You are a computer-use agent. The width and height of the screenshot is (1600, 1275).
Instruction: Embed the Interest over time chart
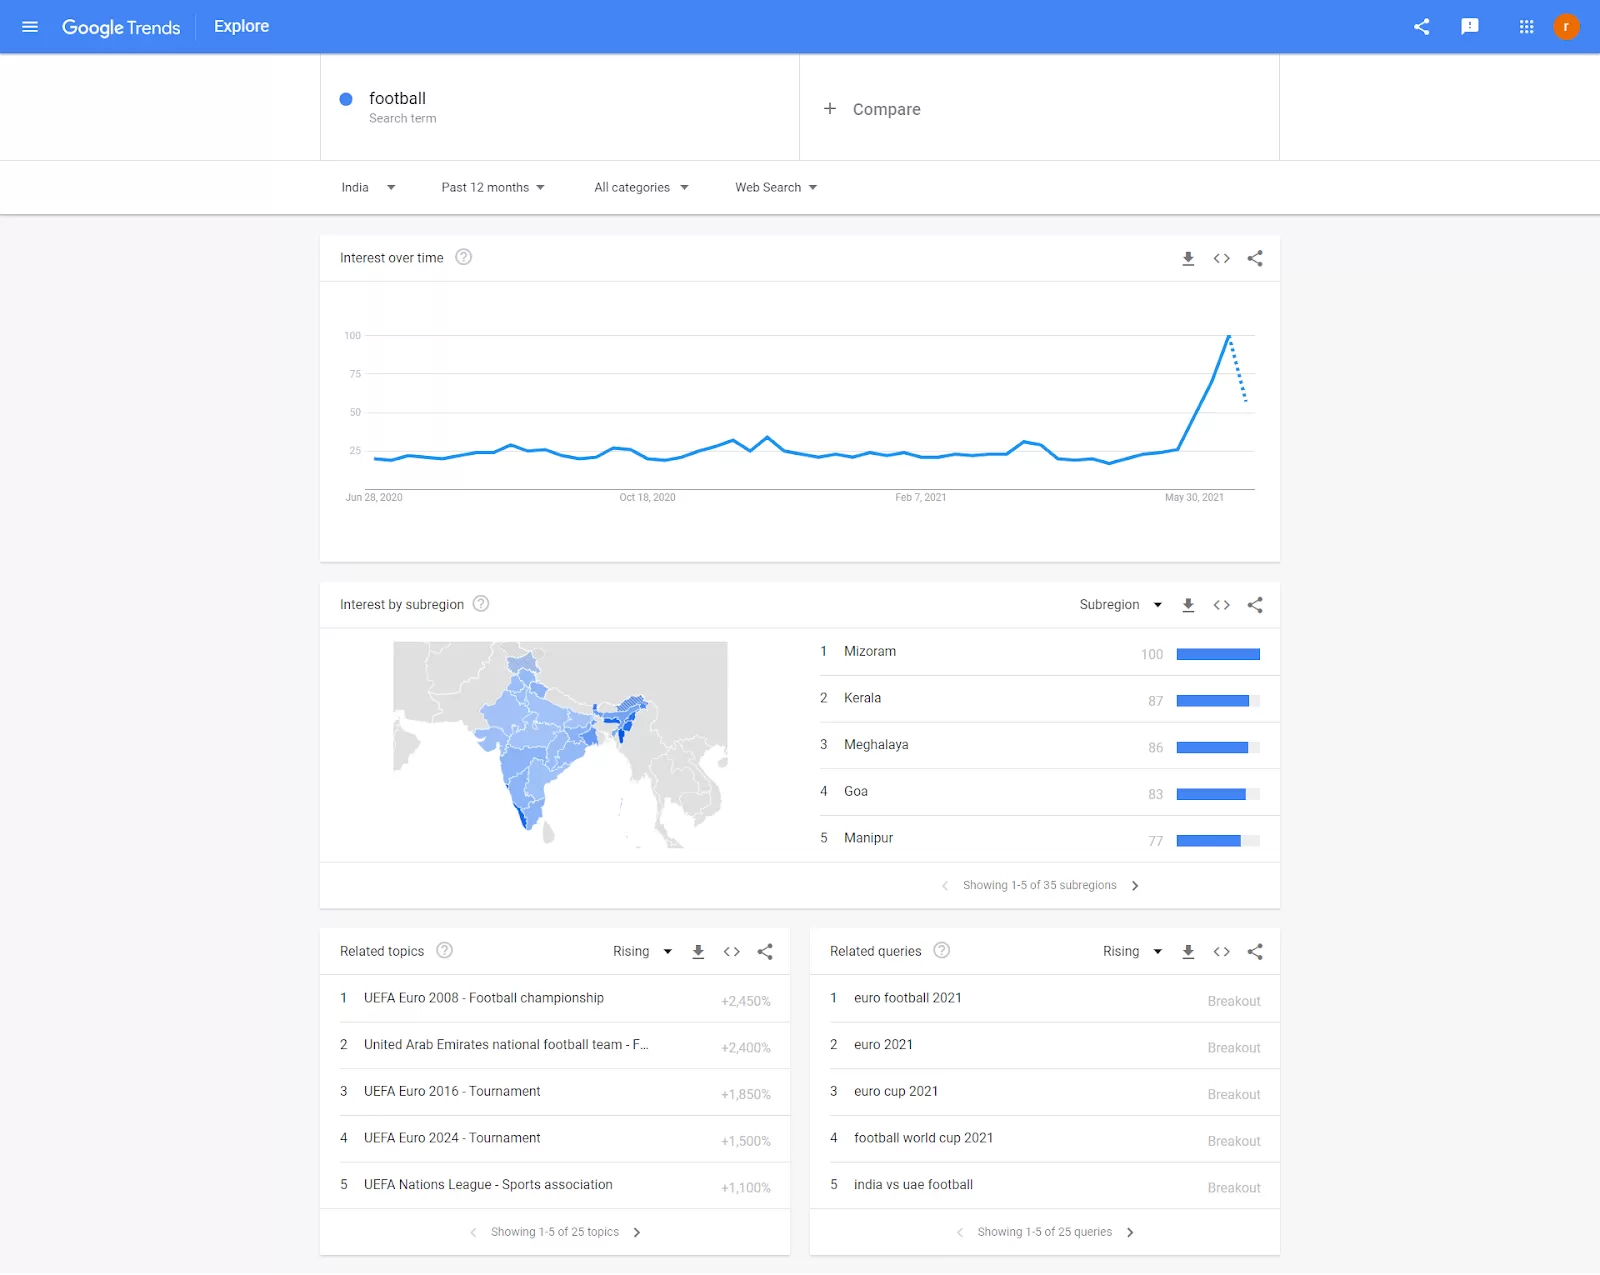click(1221, 258)
